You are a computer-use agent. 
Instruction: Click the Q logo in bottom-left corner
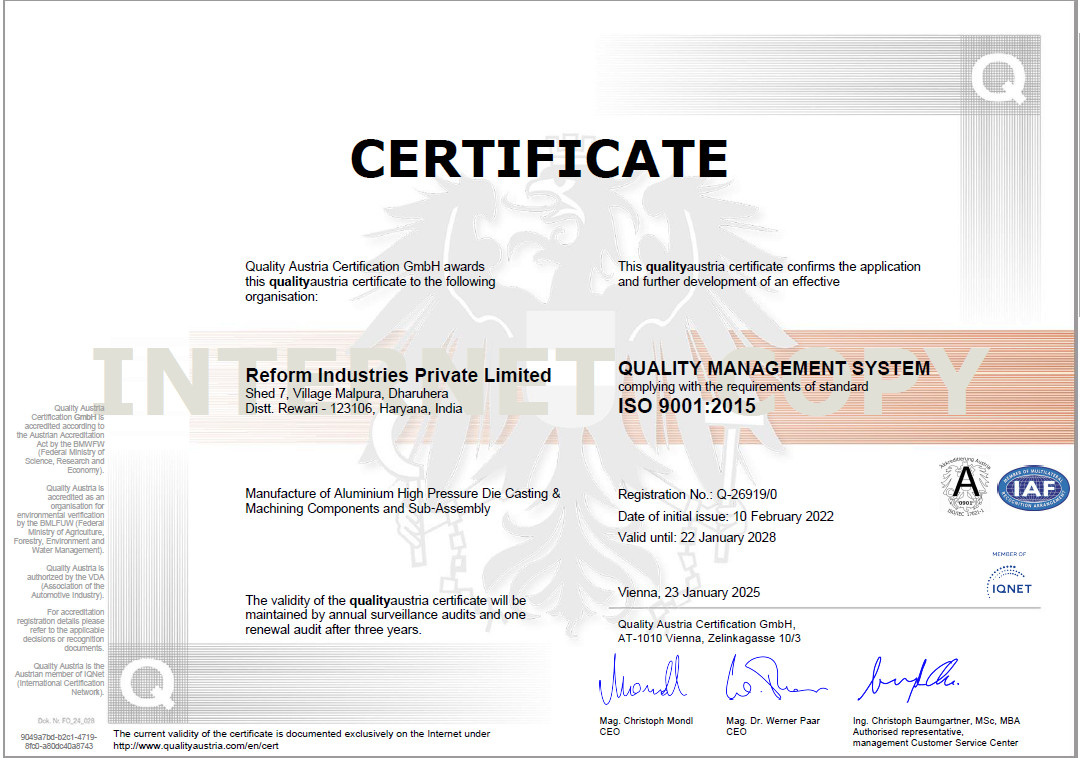coord(148,686)
